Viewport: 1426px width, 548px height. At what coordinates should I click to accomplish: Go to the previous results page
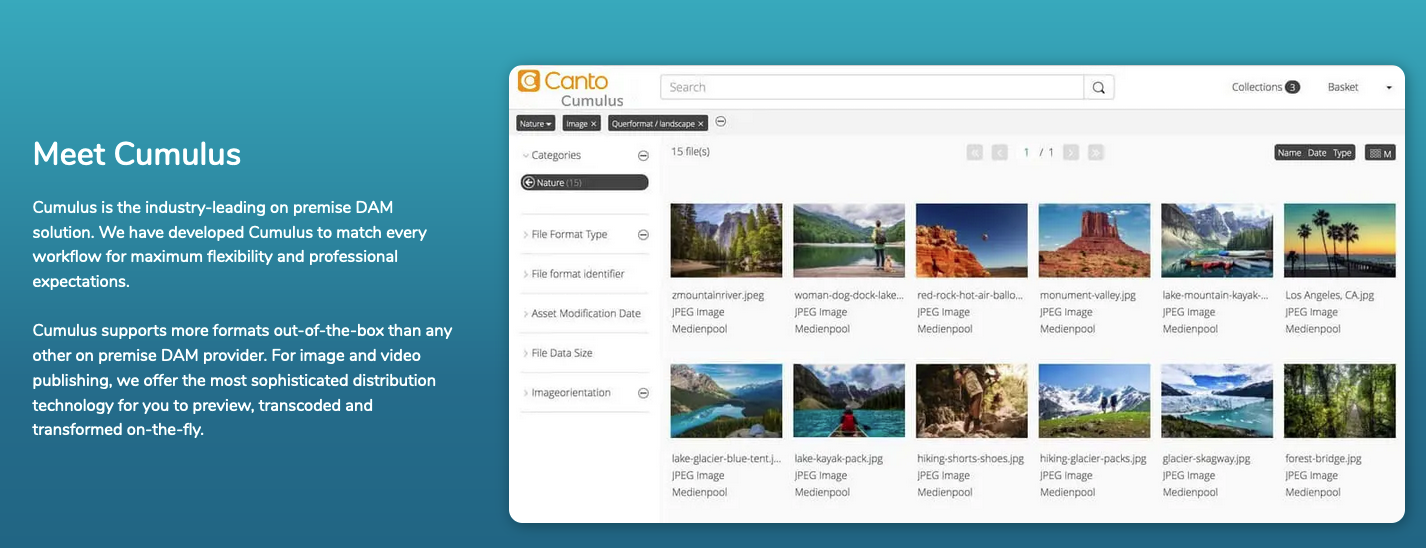999,153
